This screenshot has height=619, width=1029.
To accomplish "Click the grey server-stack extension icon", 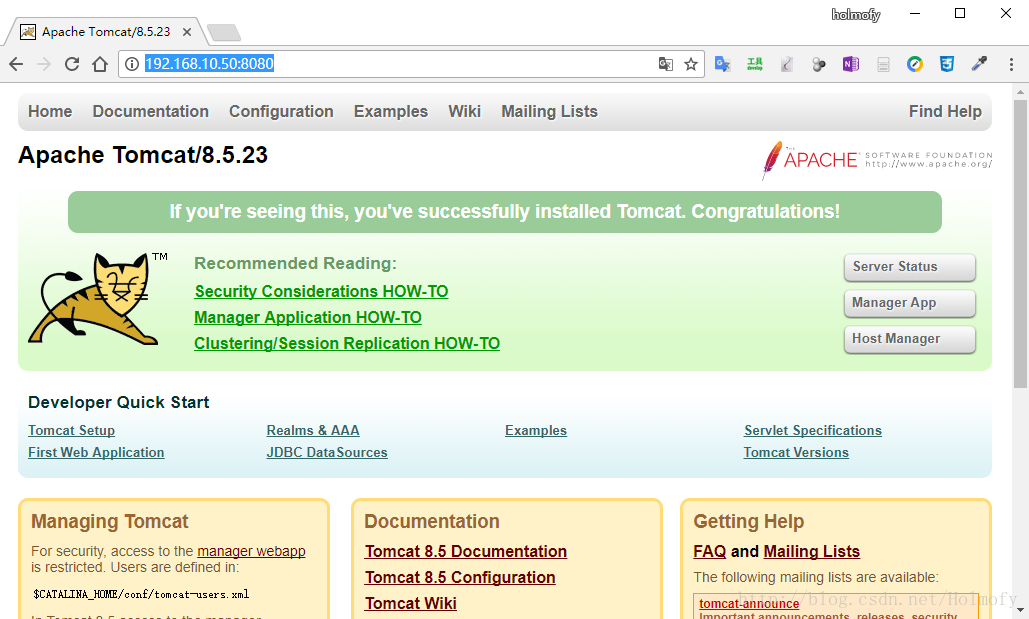I will (883, 64).
